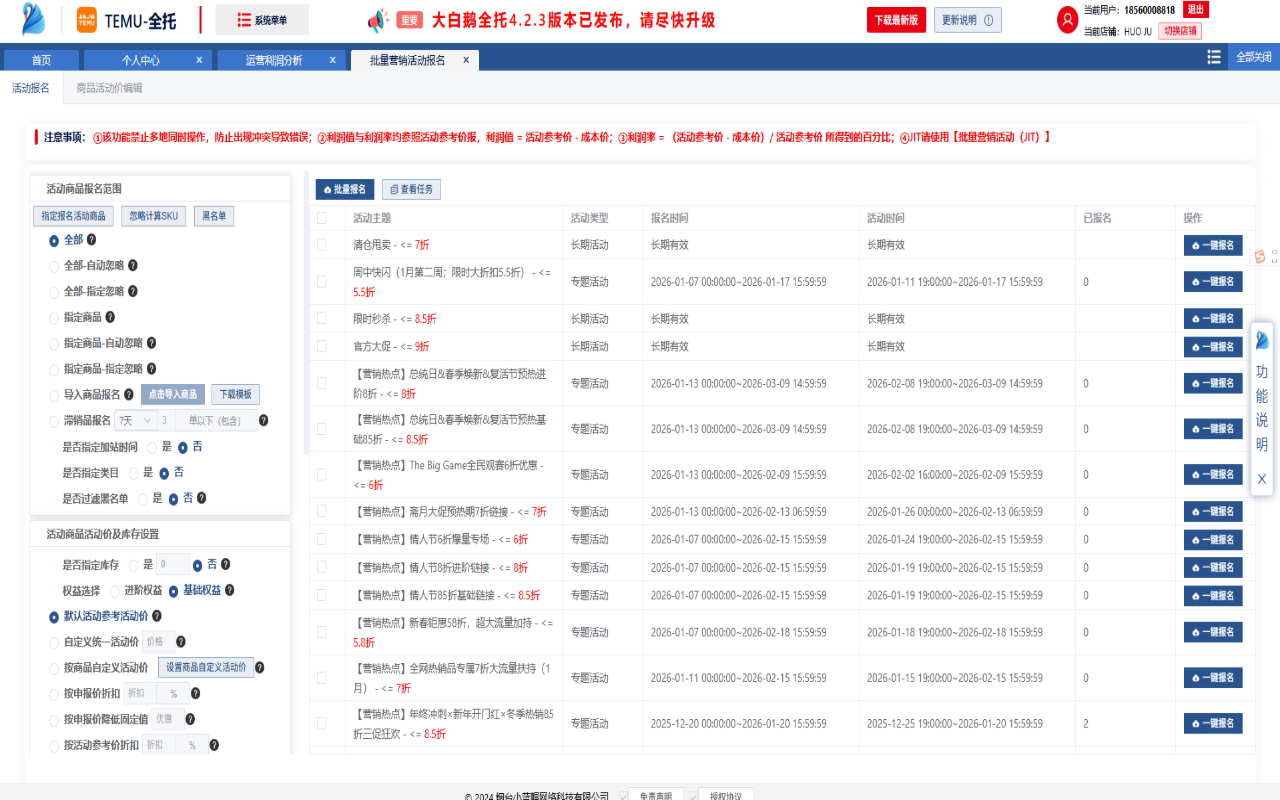Screen dimensions: 1280x800
Task: Click the red user avatar icon
Action: (x=1068, y=20)
